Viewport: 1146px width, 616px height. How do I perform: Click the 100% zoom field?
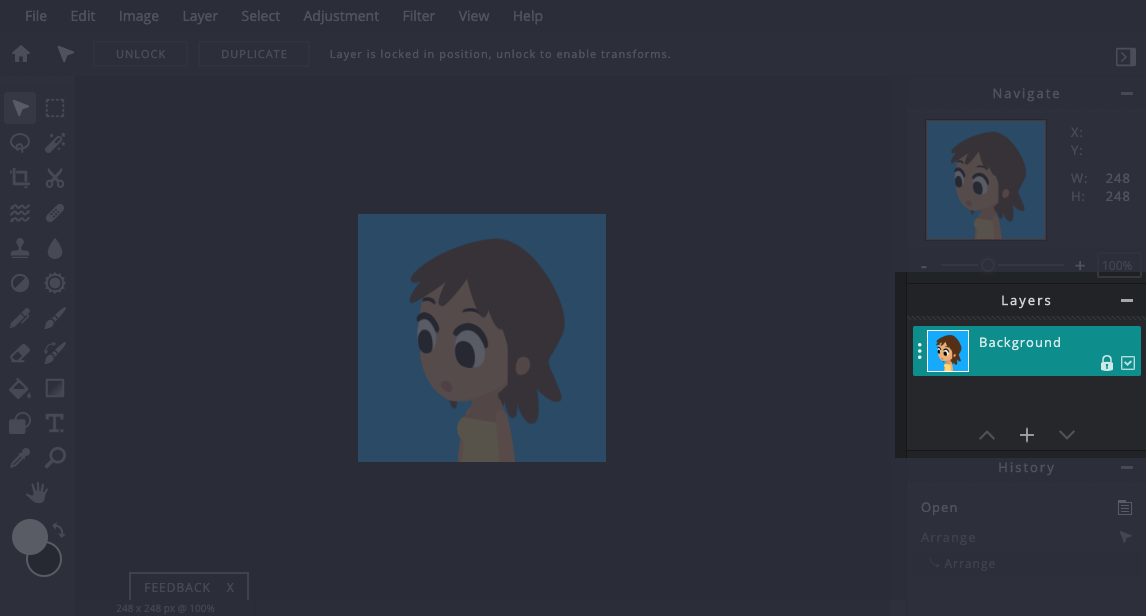tap(1117, 265)
